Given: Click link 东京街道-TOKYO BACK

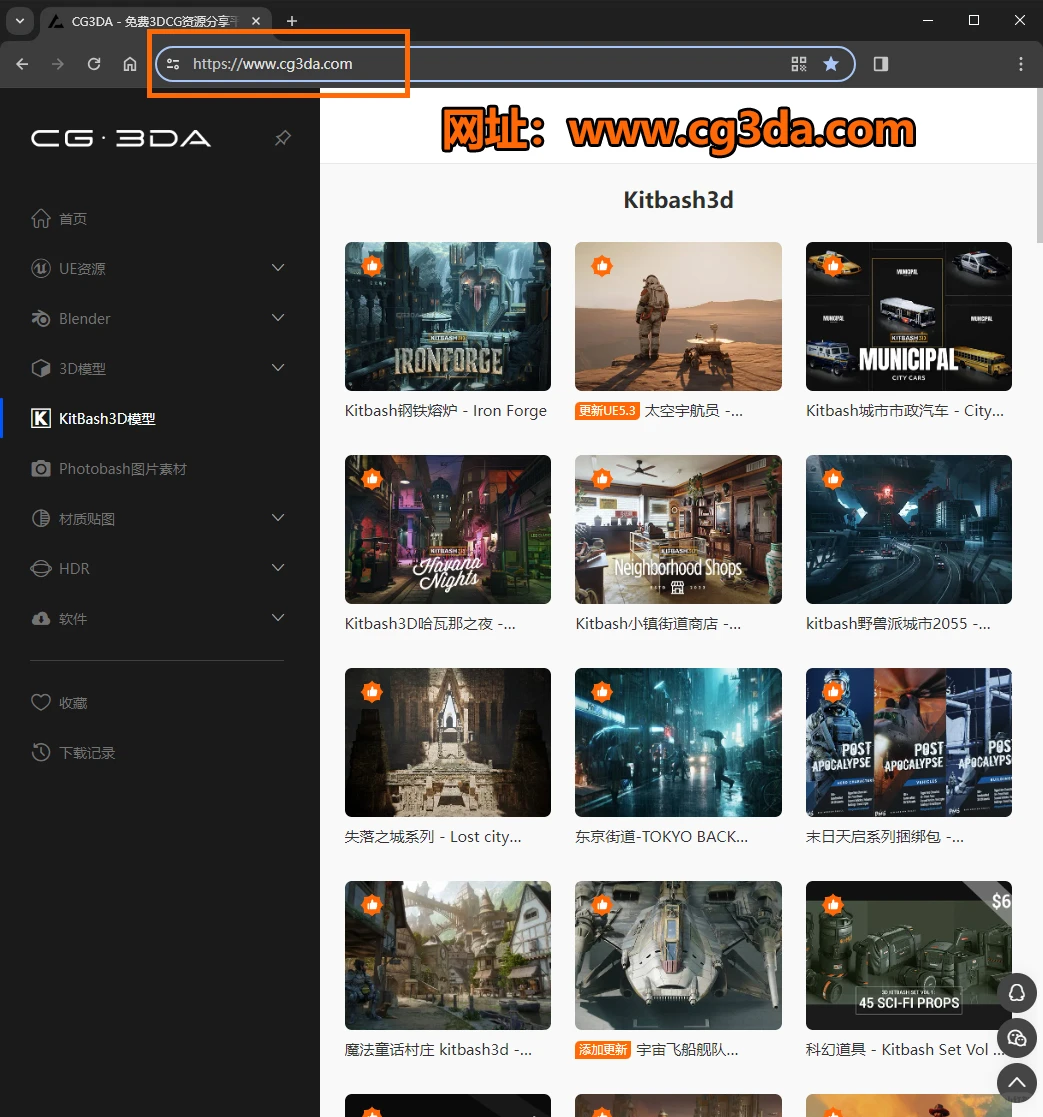Looking at the screenshot, I should pyautogui.click(x=661, y=837).
